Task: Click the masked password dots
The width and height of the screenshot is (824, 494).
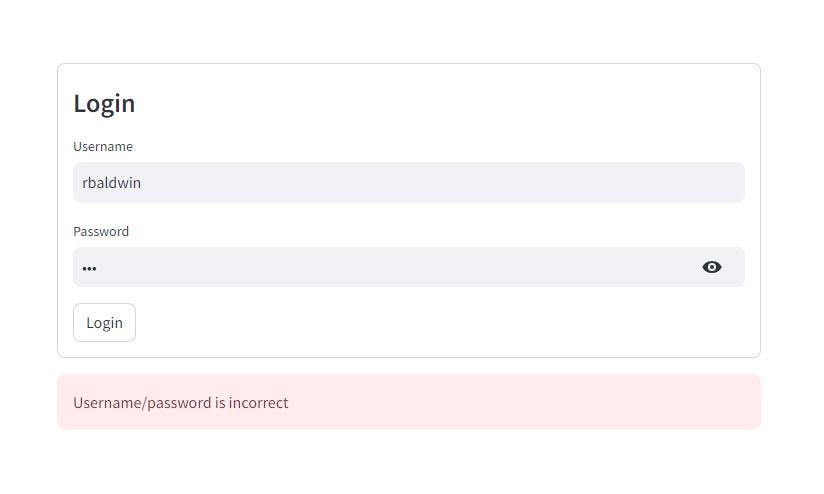Action: [90, 268]
